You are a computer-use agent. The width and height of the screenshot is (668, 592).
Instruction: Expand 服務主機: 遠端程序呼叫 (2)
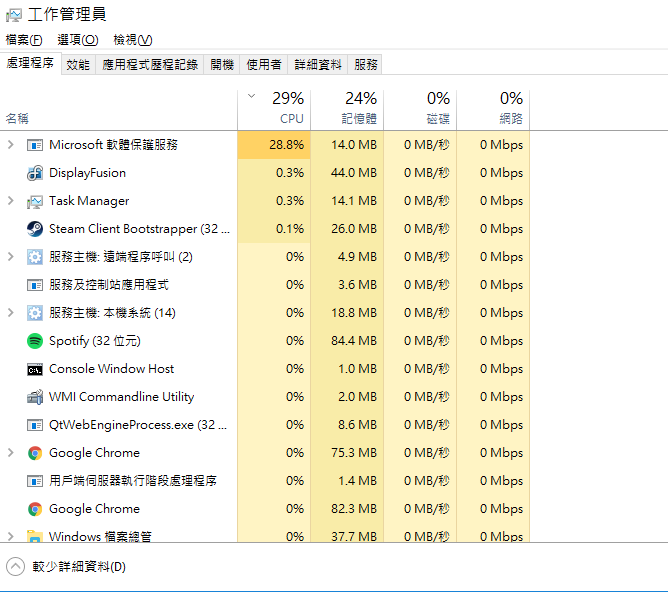pyautogui.click(x=11, y=256)
